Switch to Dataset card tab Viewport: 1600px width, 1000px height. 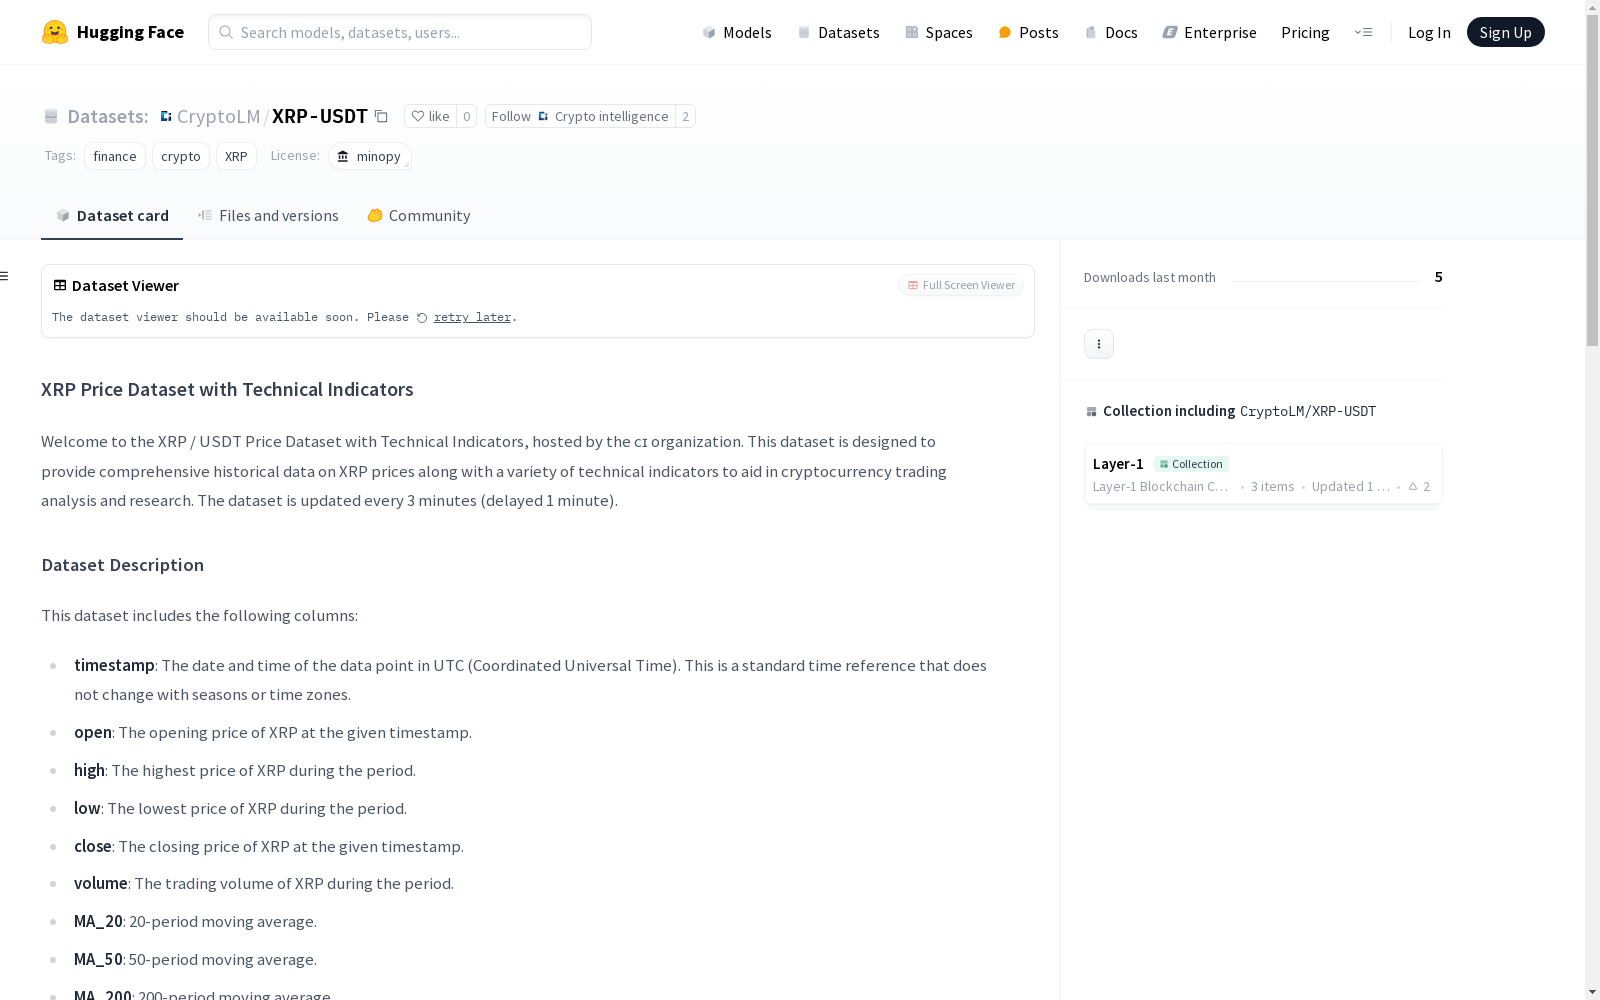pyautogui.click(x=112, y=215)
